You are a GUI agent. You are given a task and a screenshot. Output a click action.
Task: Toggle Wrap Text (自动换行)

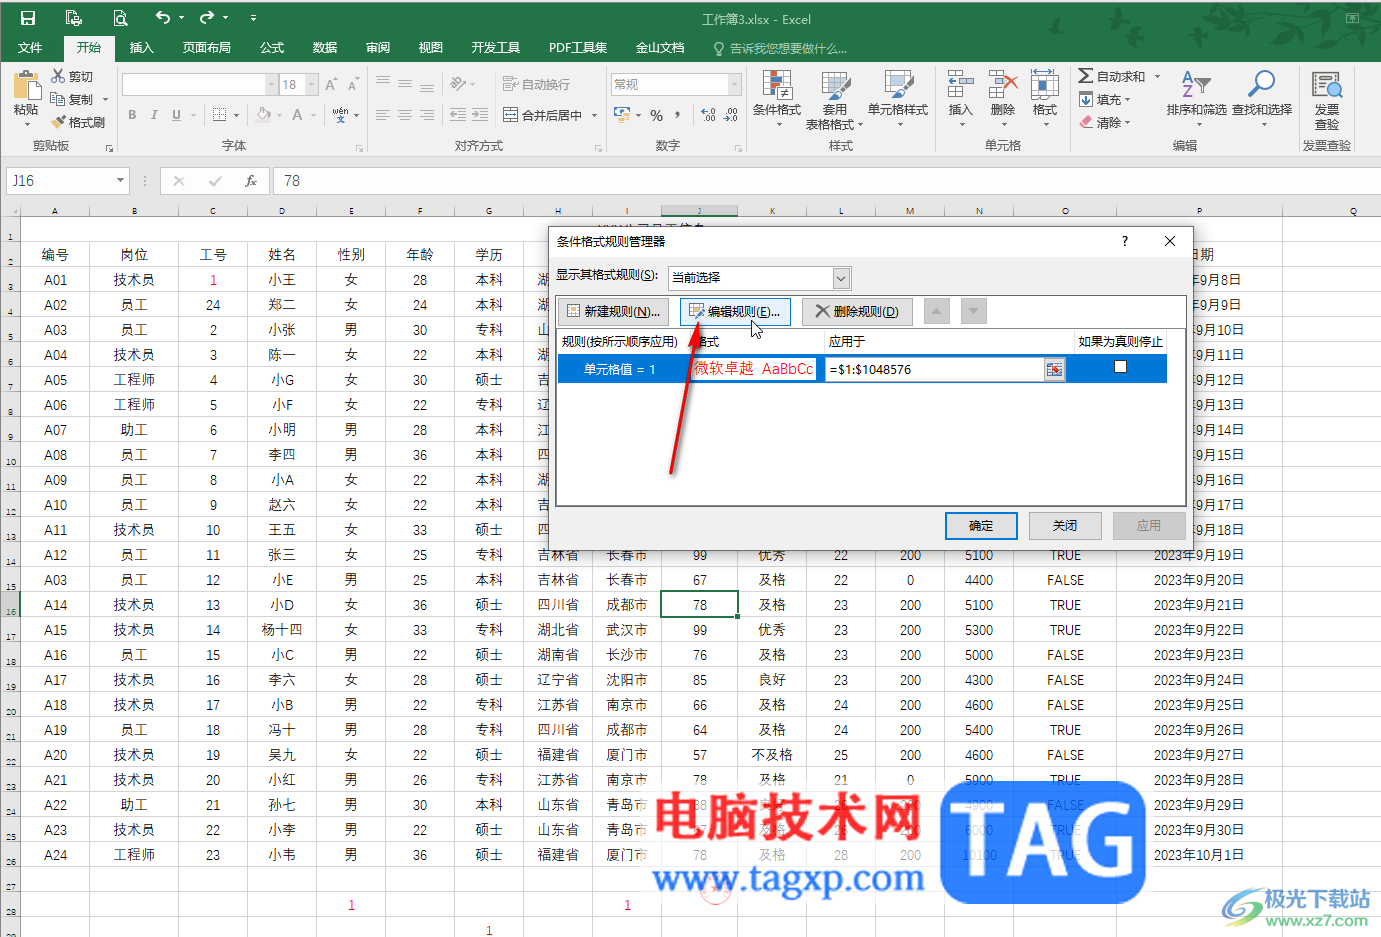coord(536,84)
